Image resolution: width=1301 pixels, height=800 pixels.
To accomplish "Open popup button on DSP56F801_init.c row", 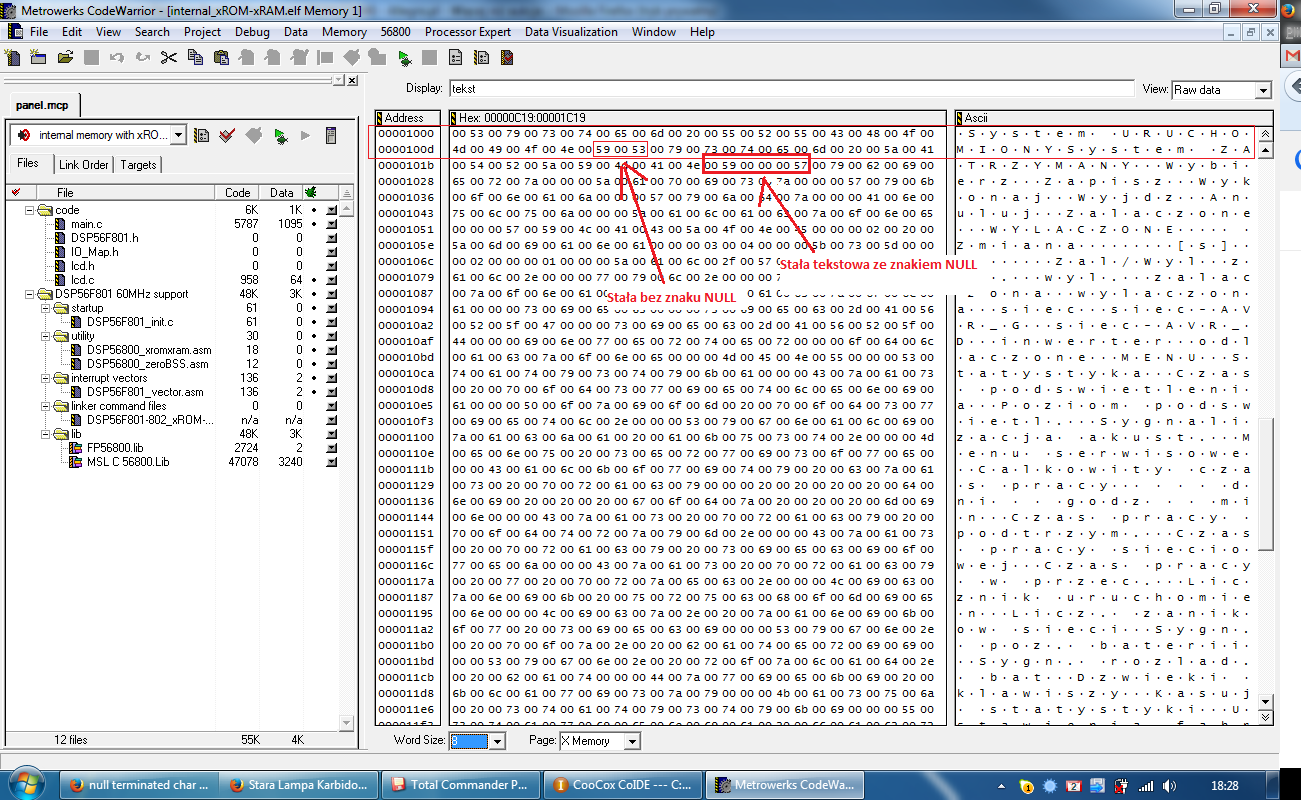I will 331,322.
